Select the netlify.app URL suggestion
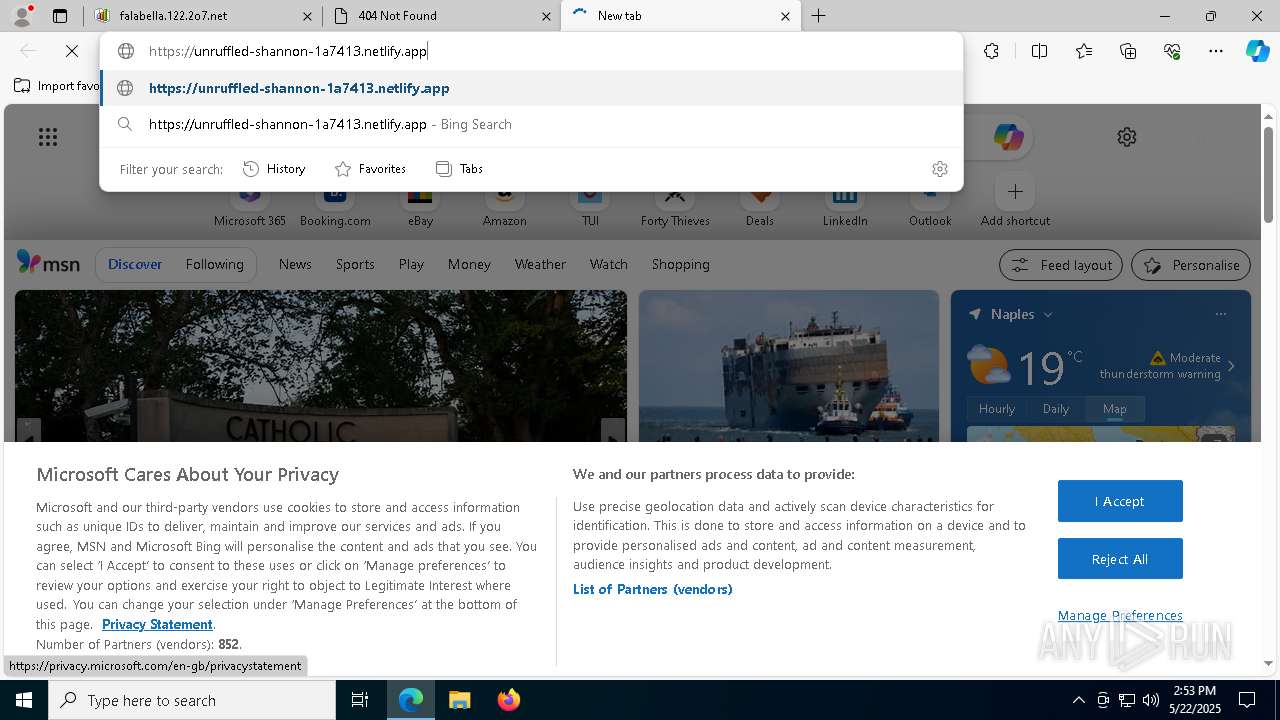 point(531,88)
